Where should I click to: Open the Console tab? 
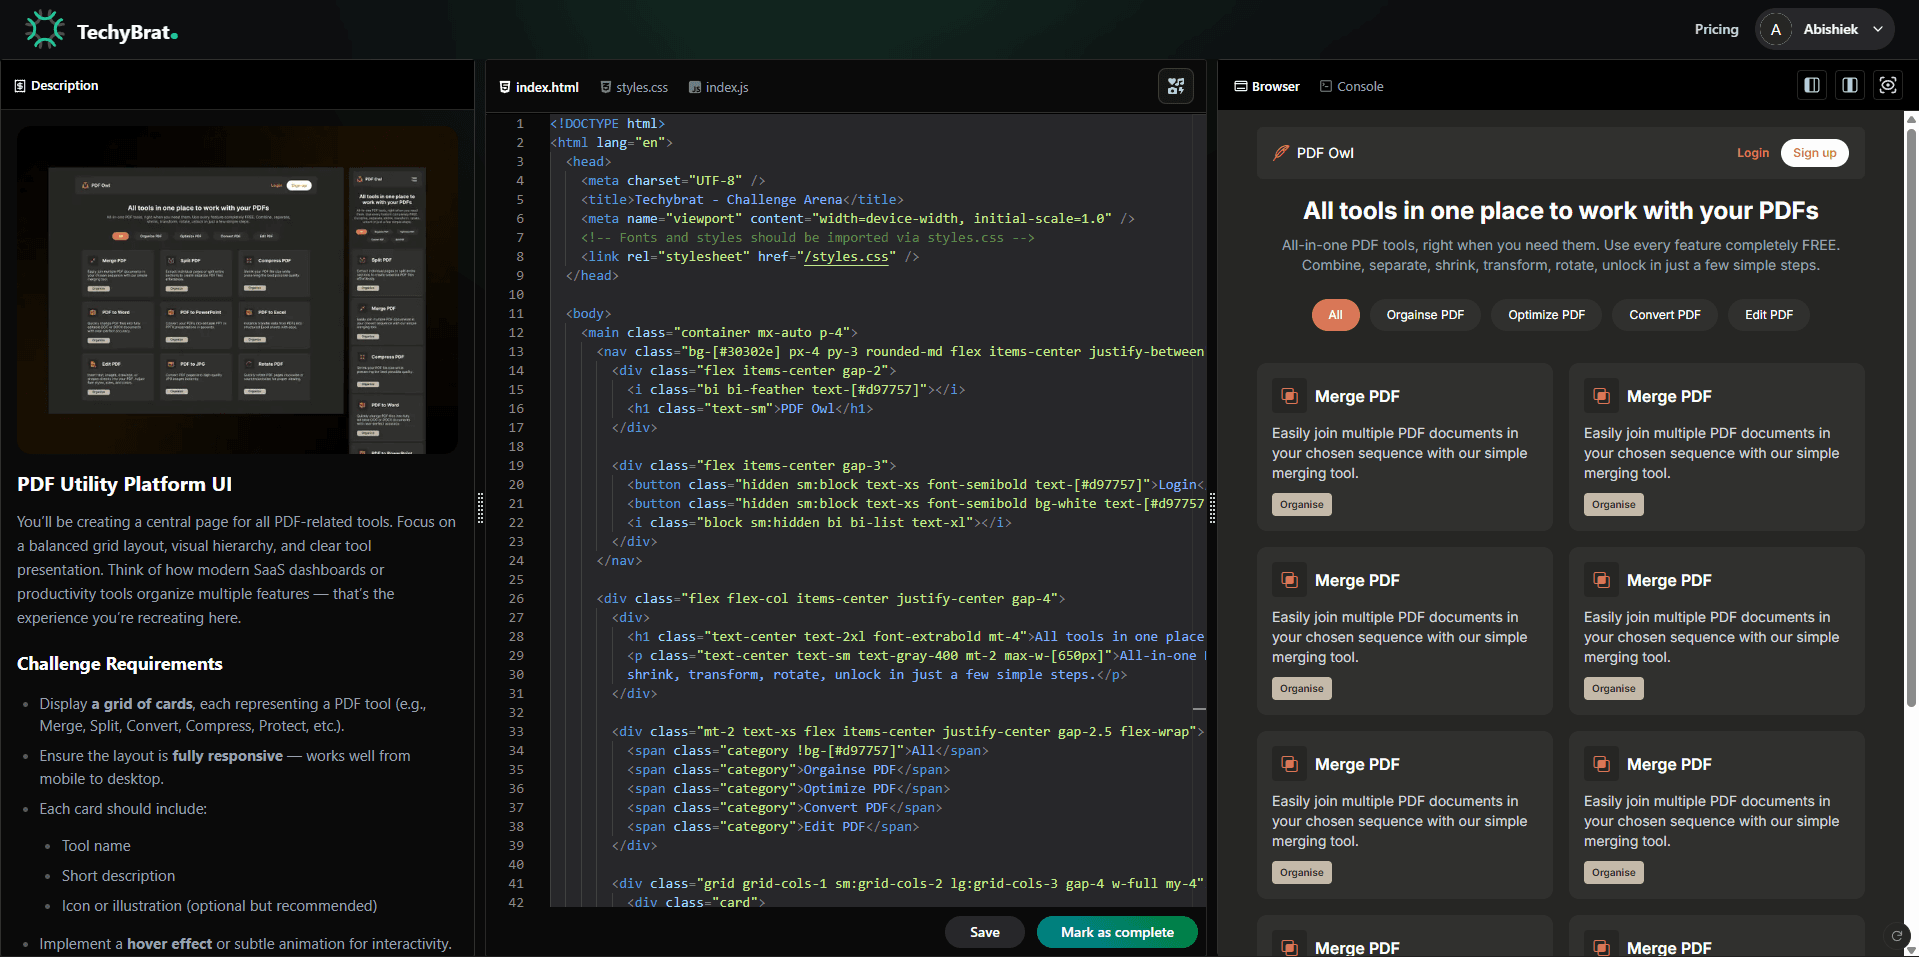[x=1352, y=87]
